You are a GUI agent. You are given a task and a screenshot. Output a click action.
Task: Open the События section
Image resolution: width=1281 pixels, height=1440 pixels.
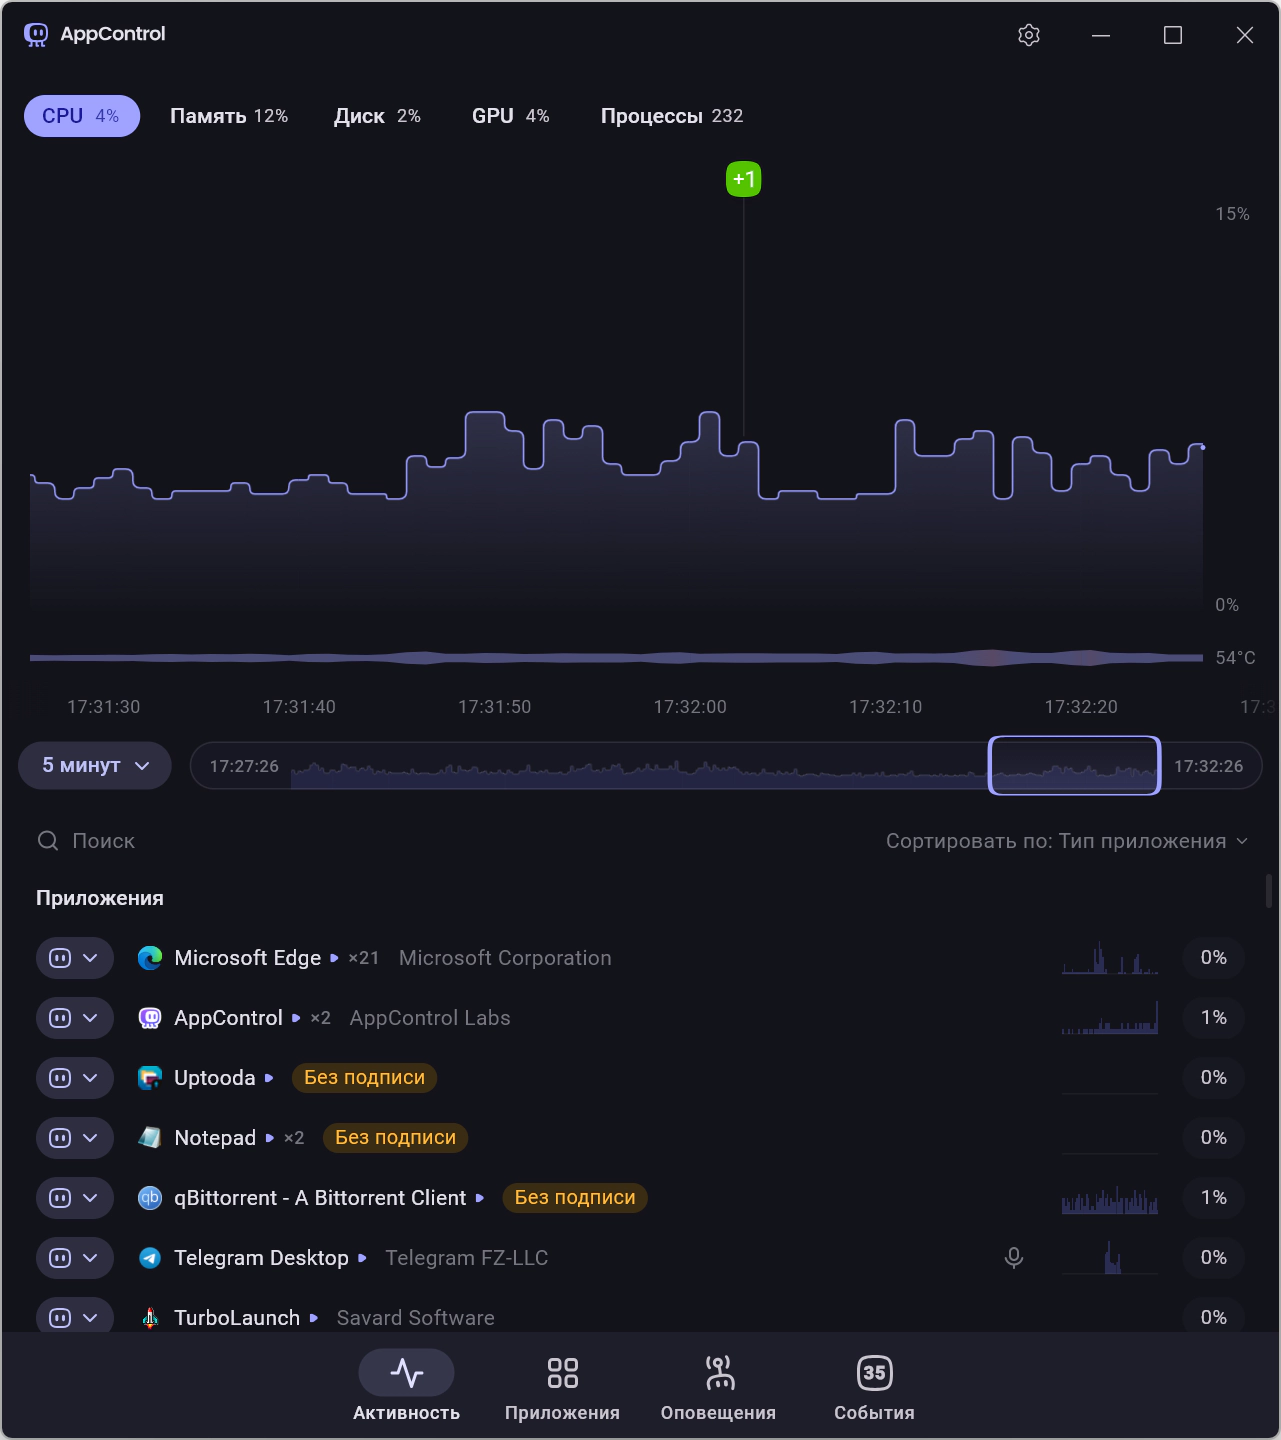tap(874, 1386)
